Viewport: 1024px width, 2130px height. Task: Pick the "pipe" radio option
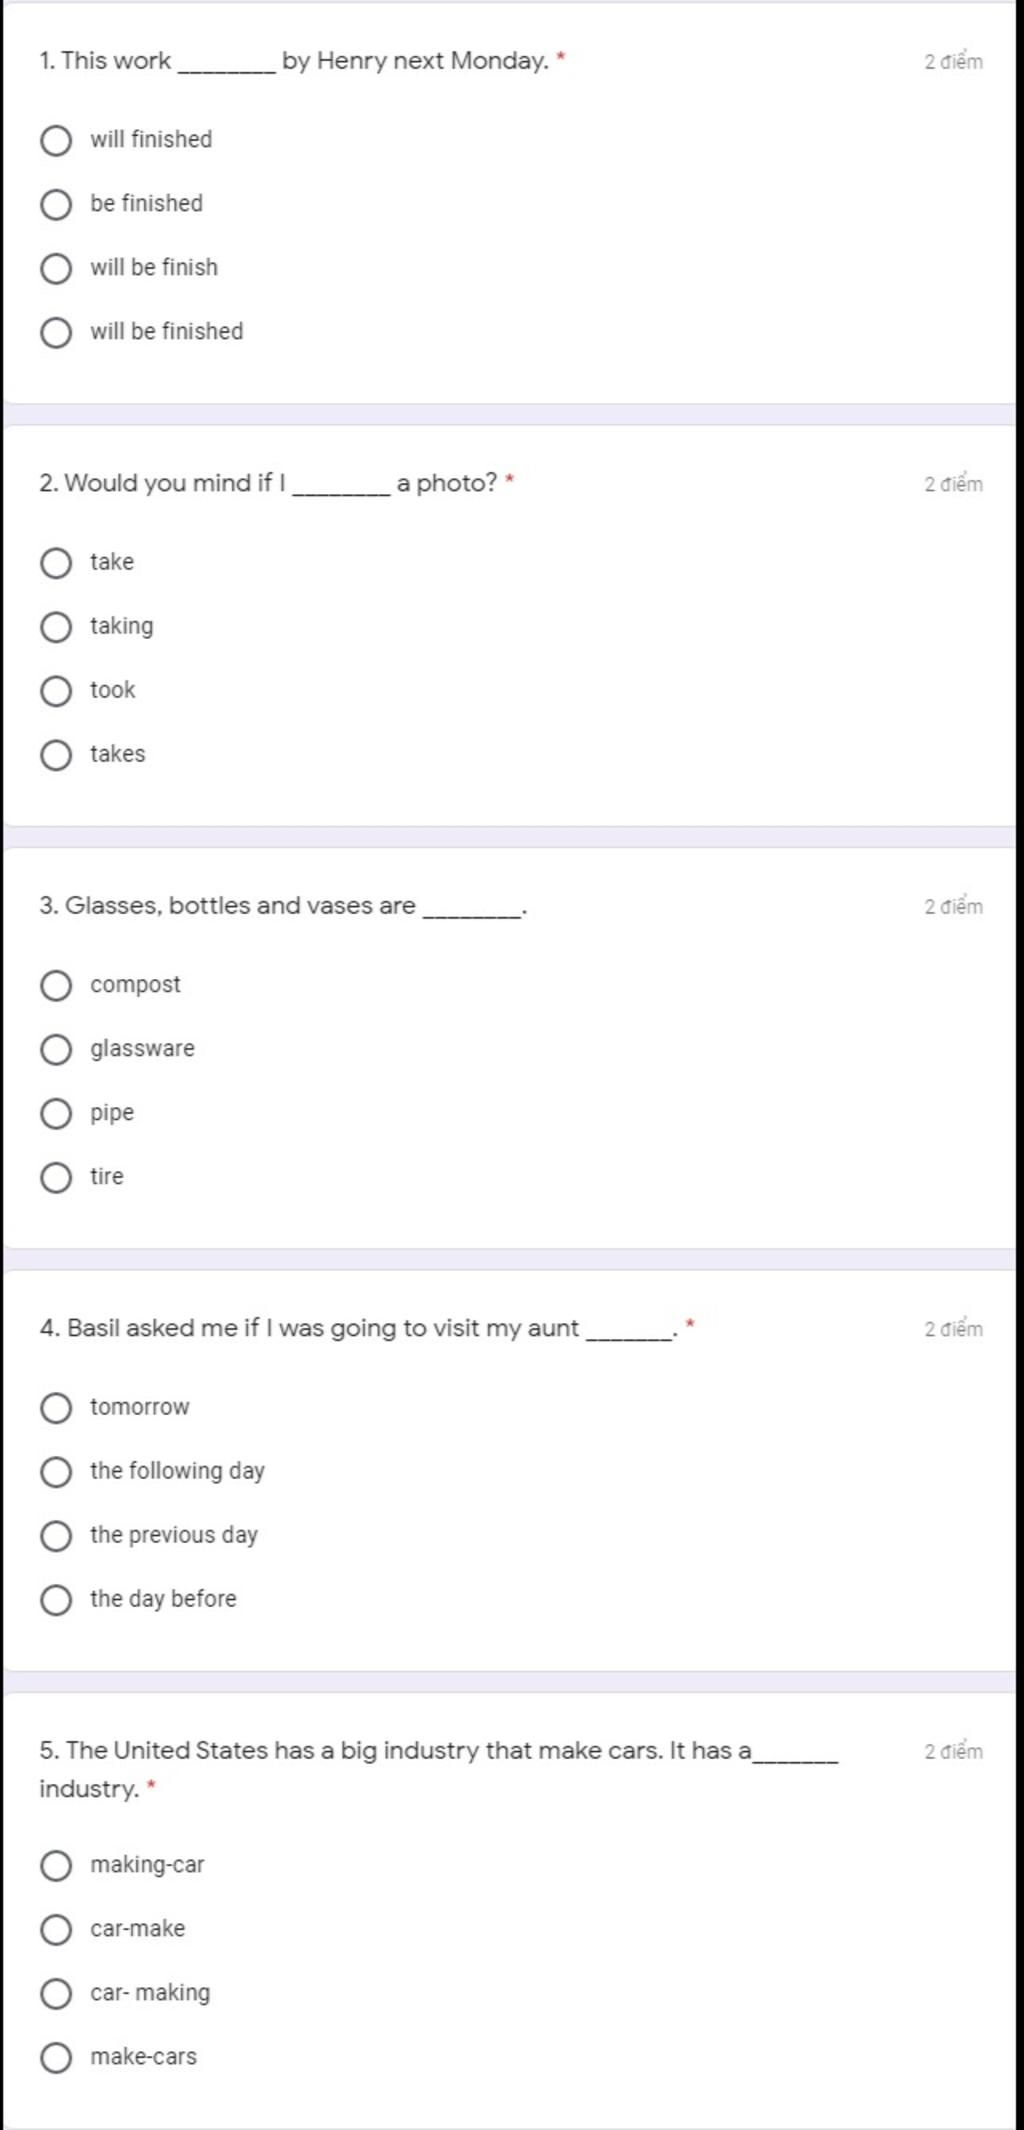point(56,1114)
